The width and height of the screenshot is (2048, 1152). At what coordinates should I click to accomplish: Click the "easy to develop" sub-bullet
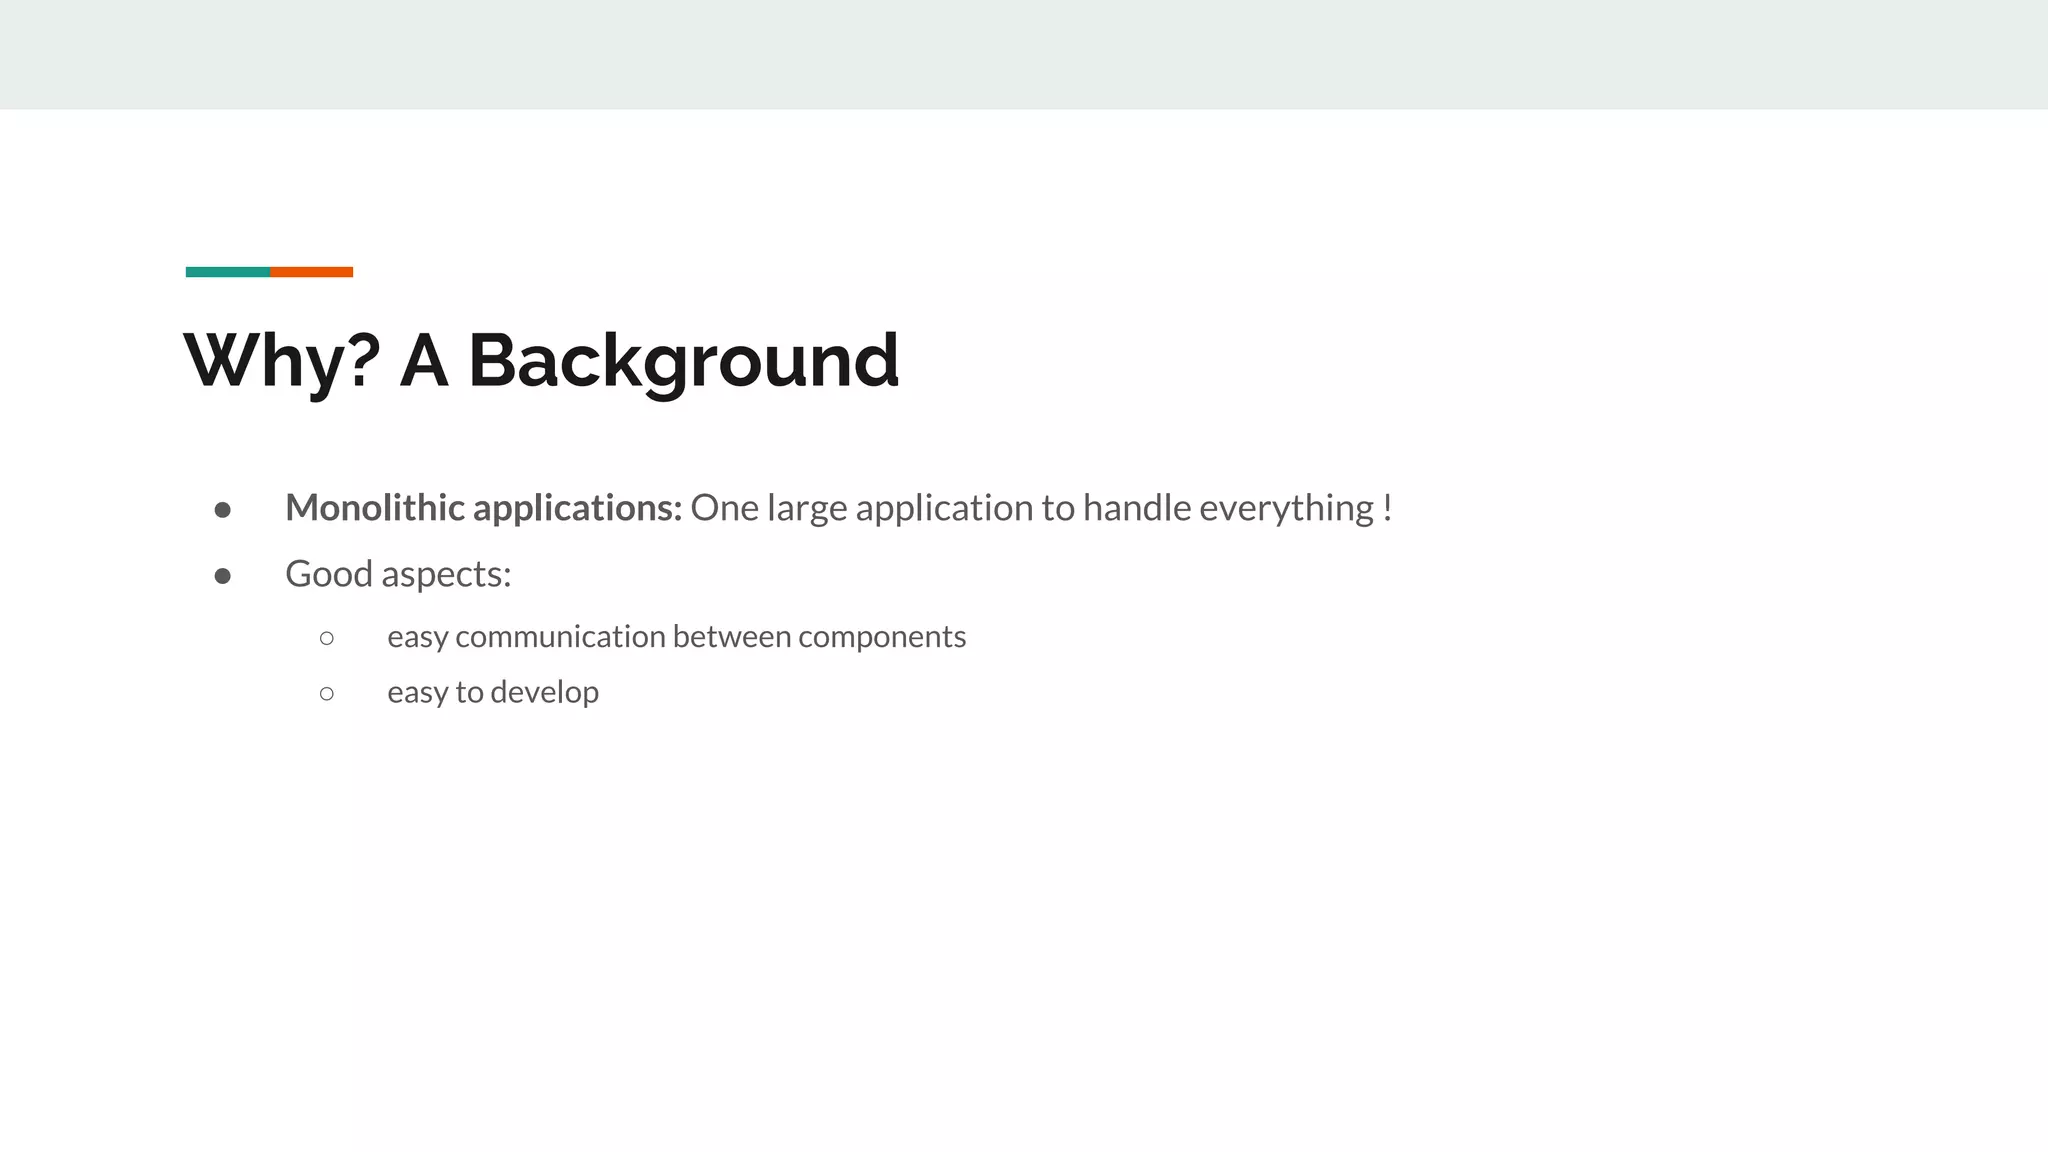493,692
